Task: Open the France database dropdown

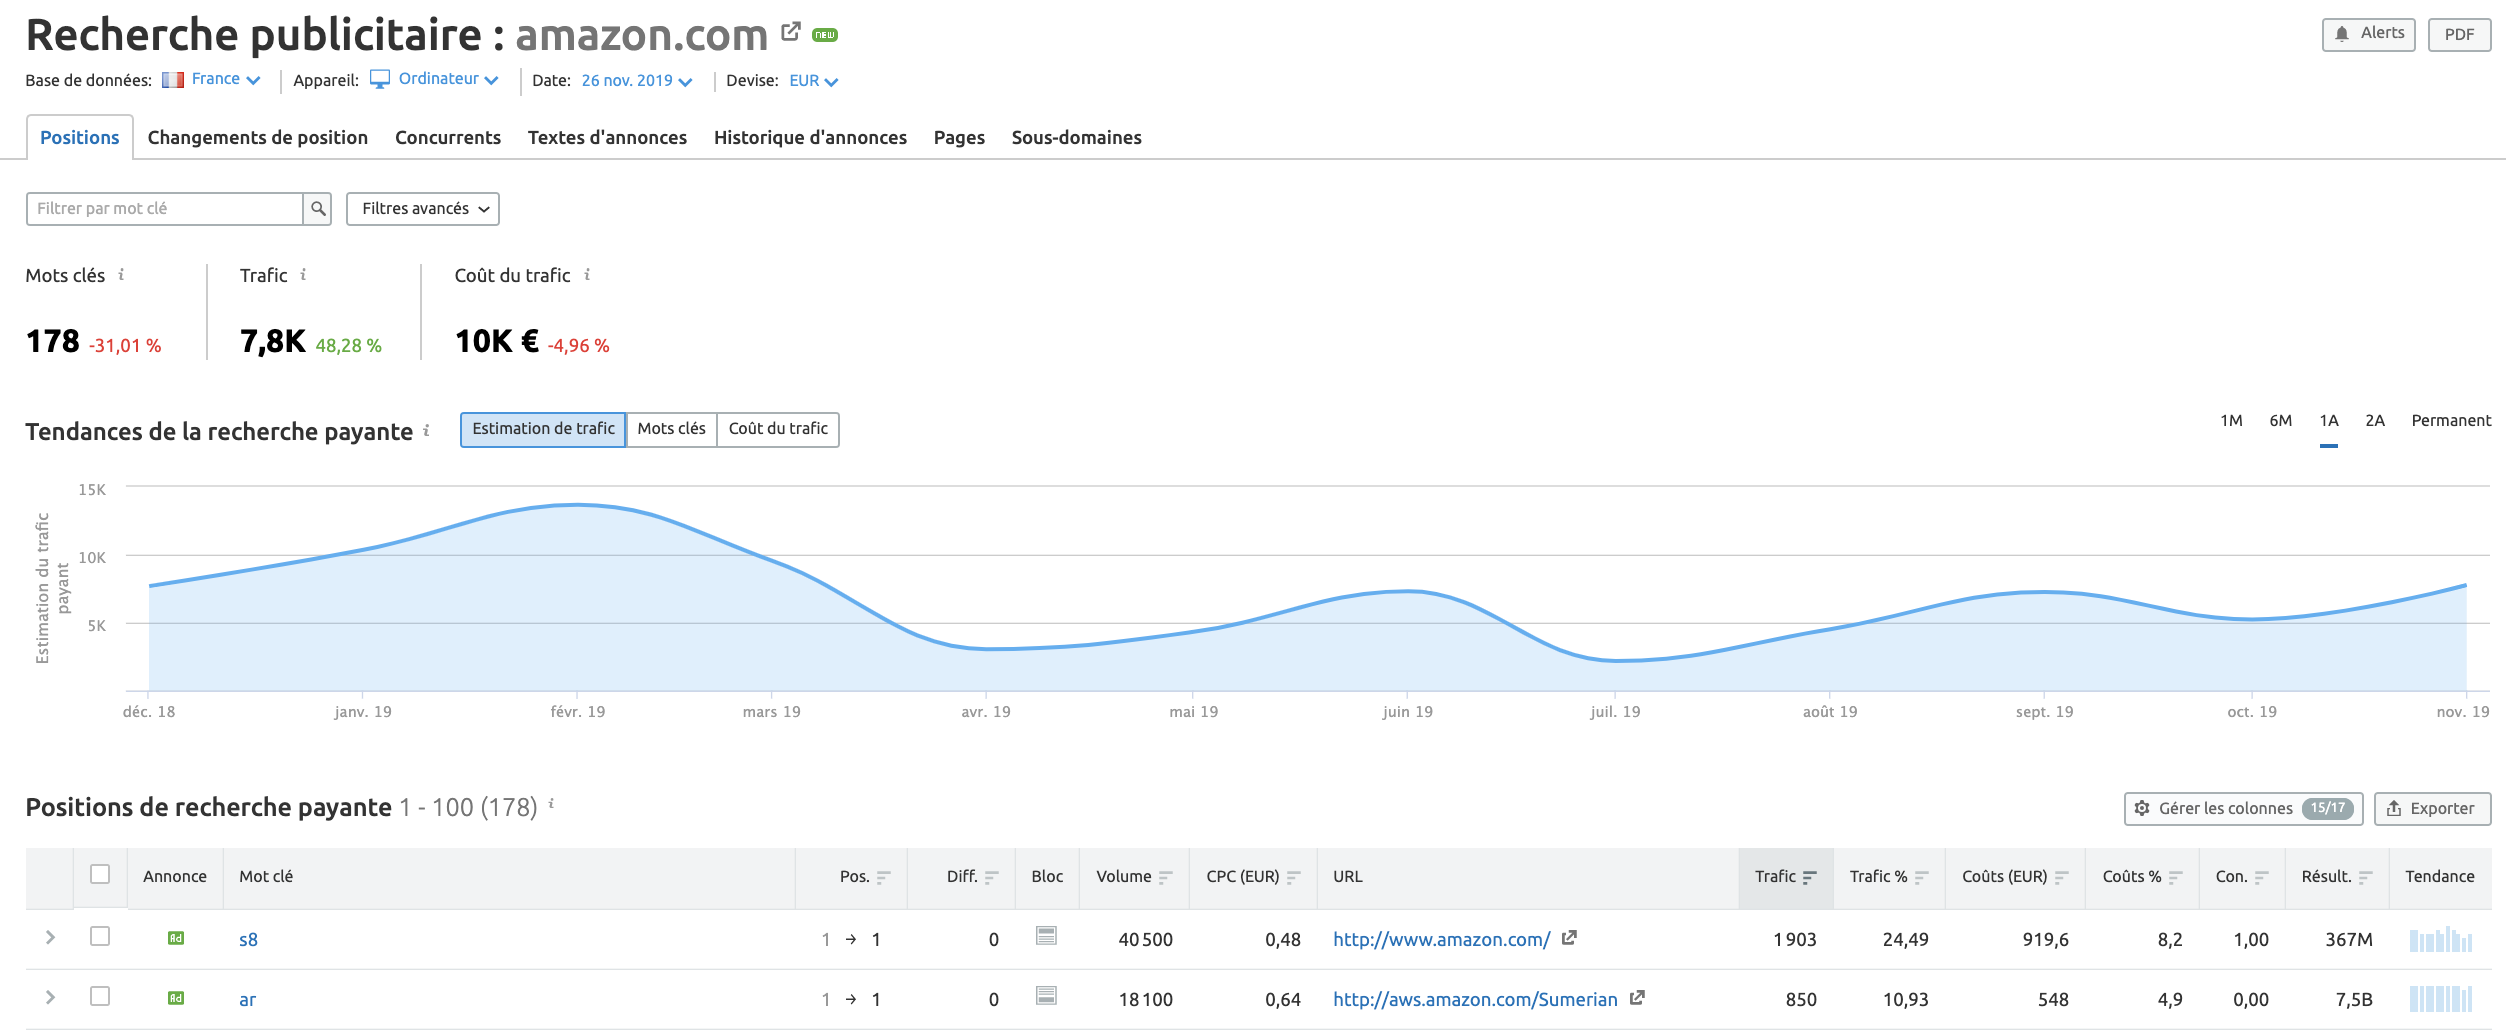Action: 211,80
